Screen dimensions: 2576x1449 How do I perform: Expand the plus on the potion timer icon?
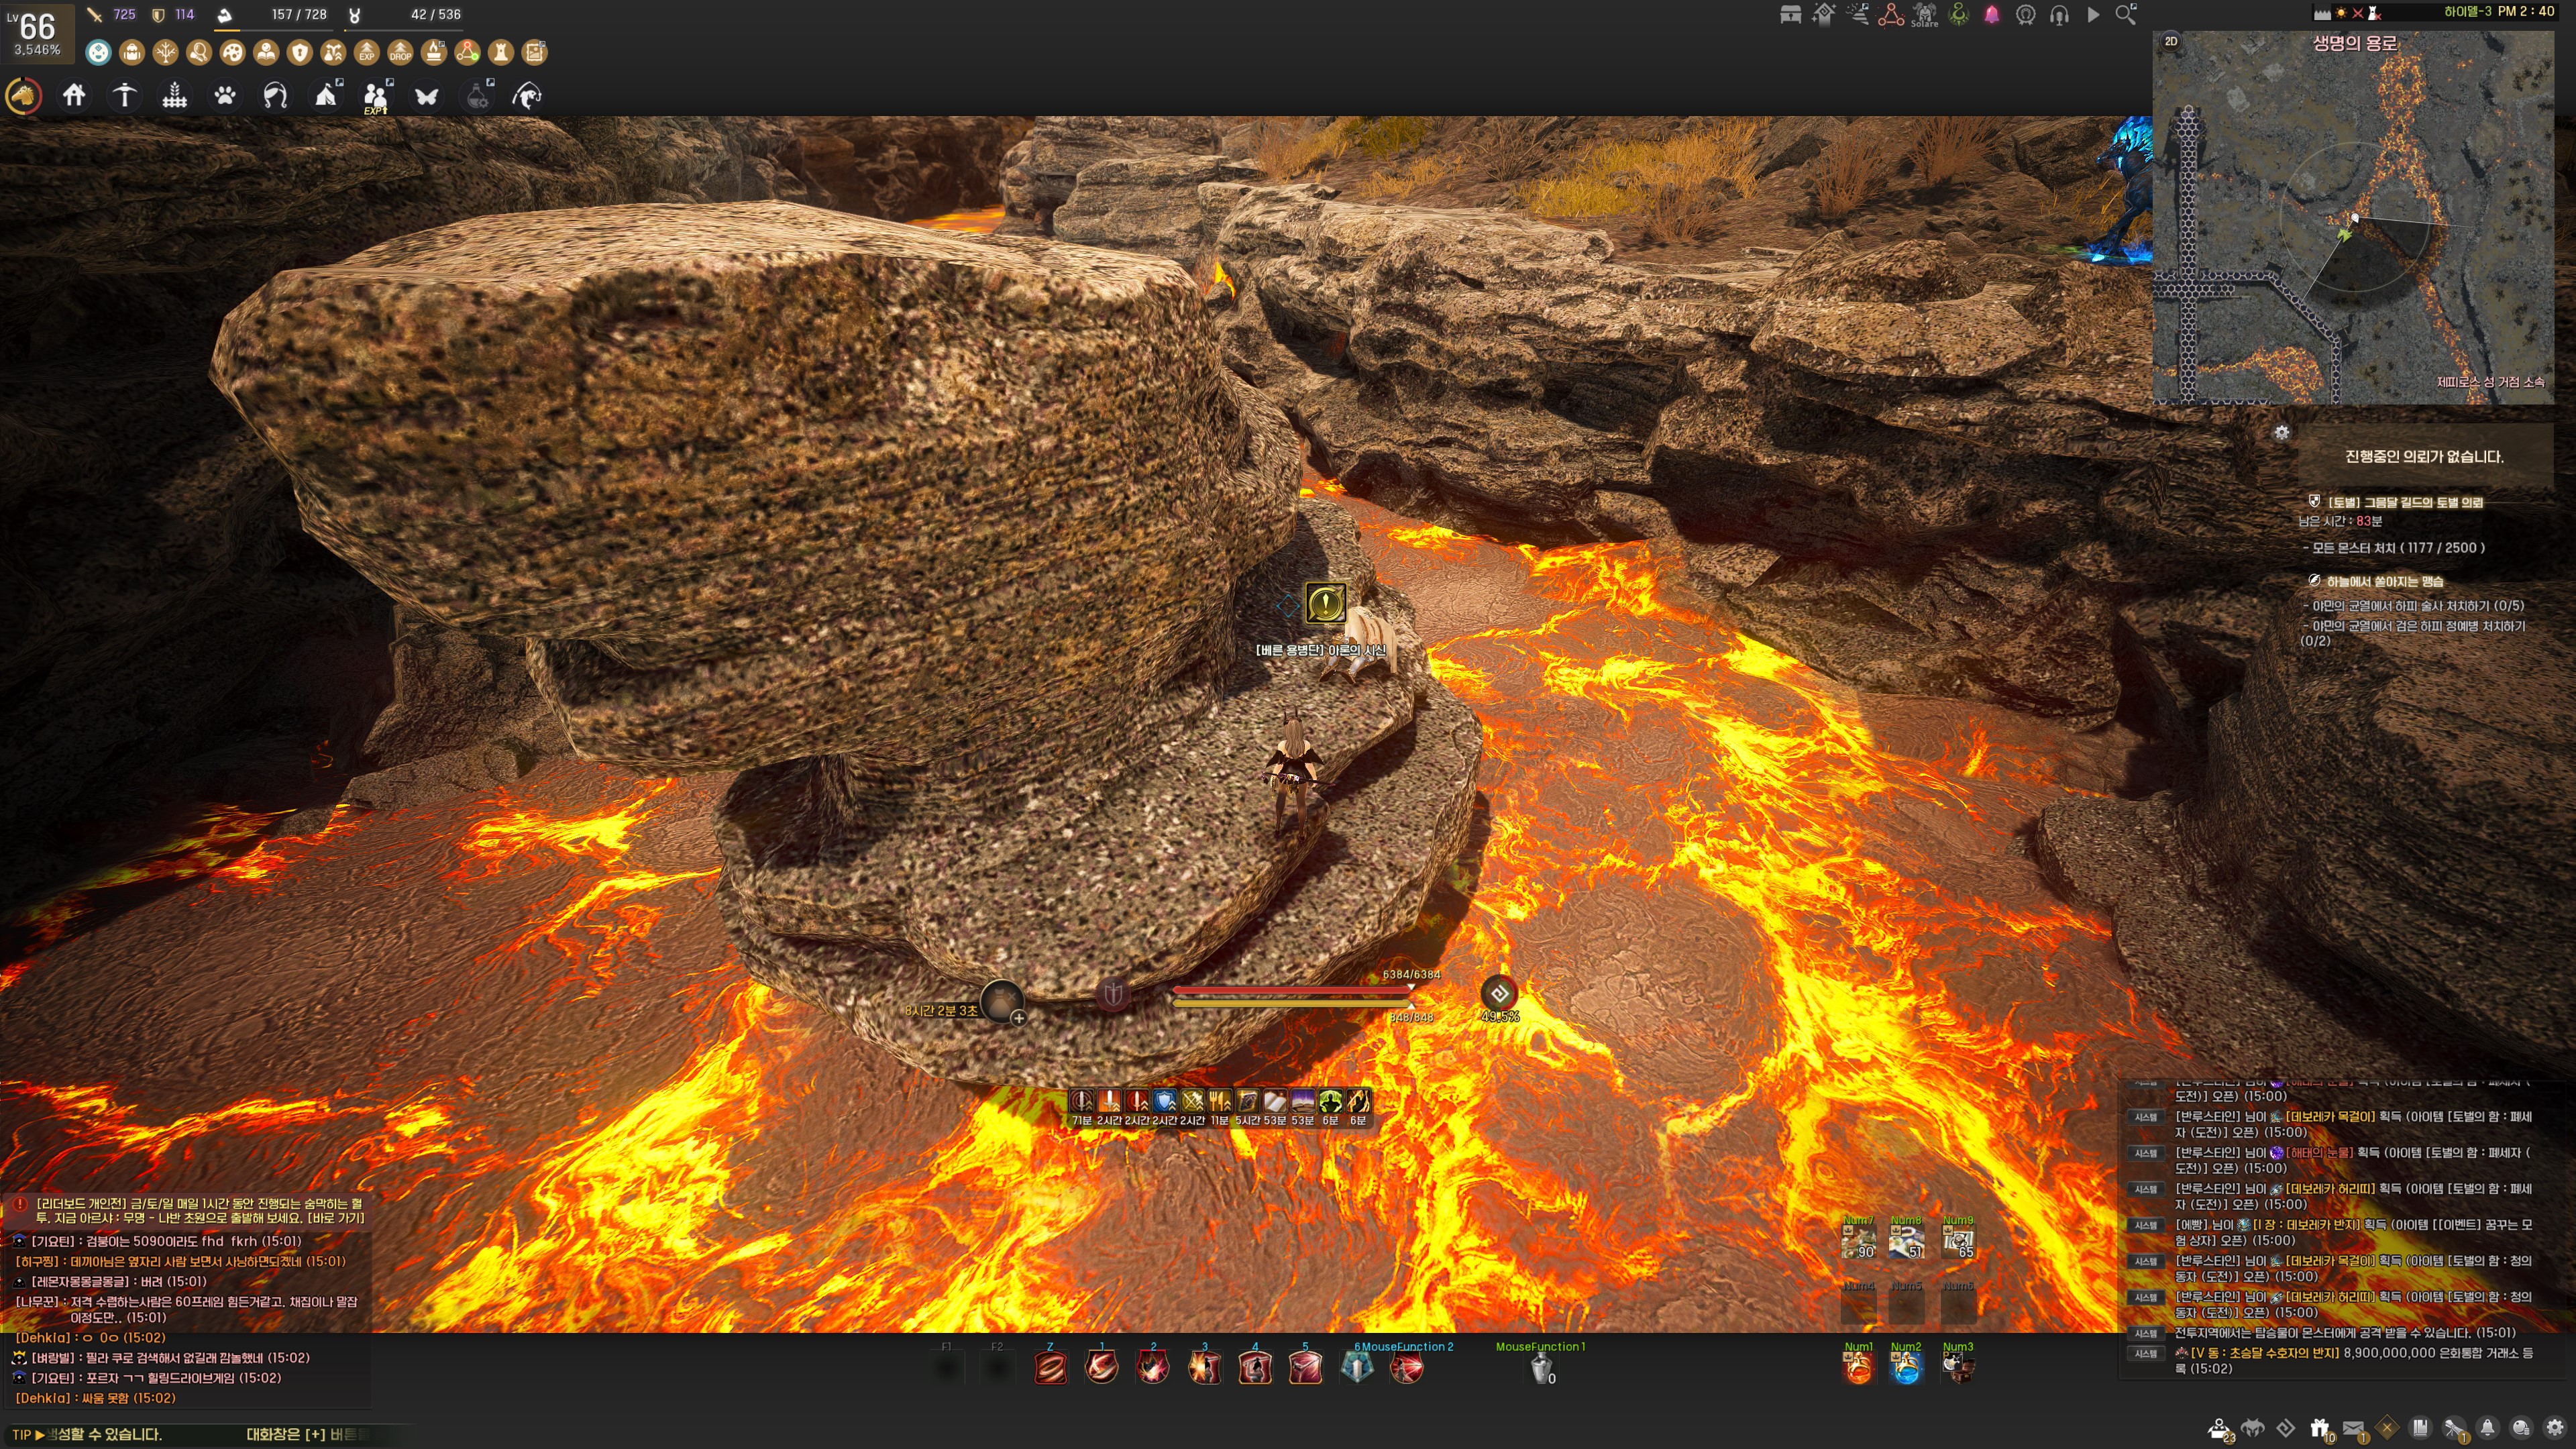(x=1018, y=1018)
